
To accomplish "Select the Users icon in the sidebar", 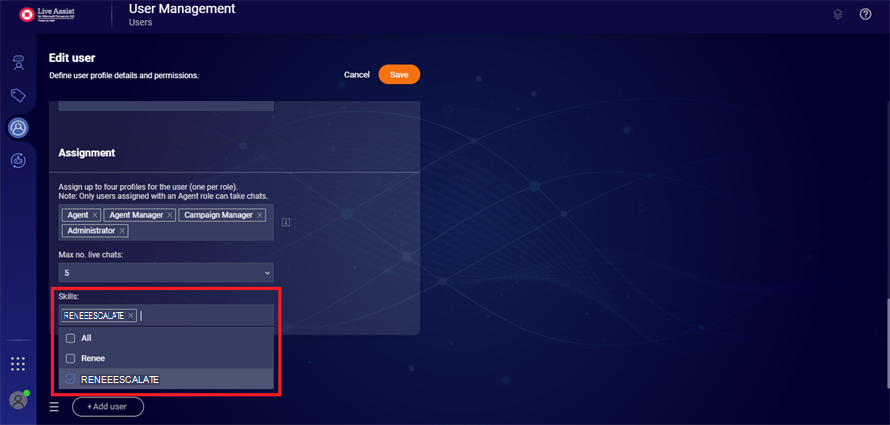I will (18, 128).
